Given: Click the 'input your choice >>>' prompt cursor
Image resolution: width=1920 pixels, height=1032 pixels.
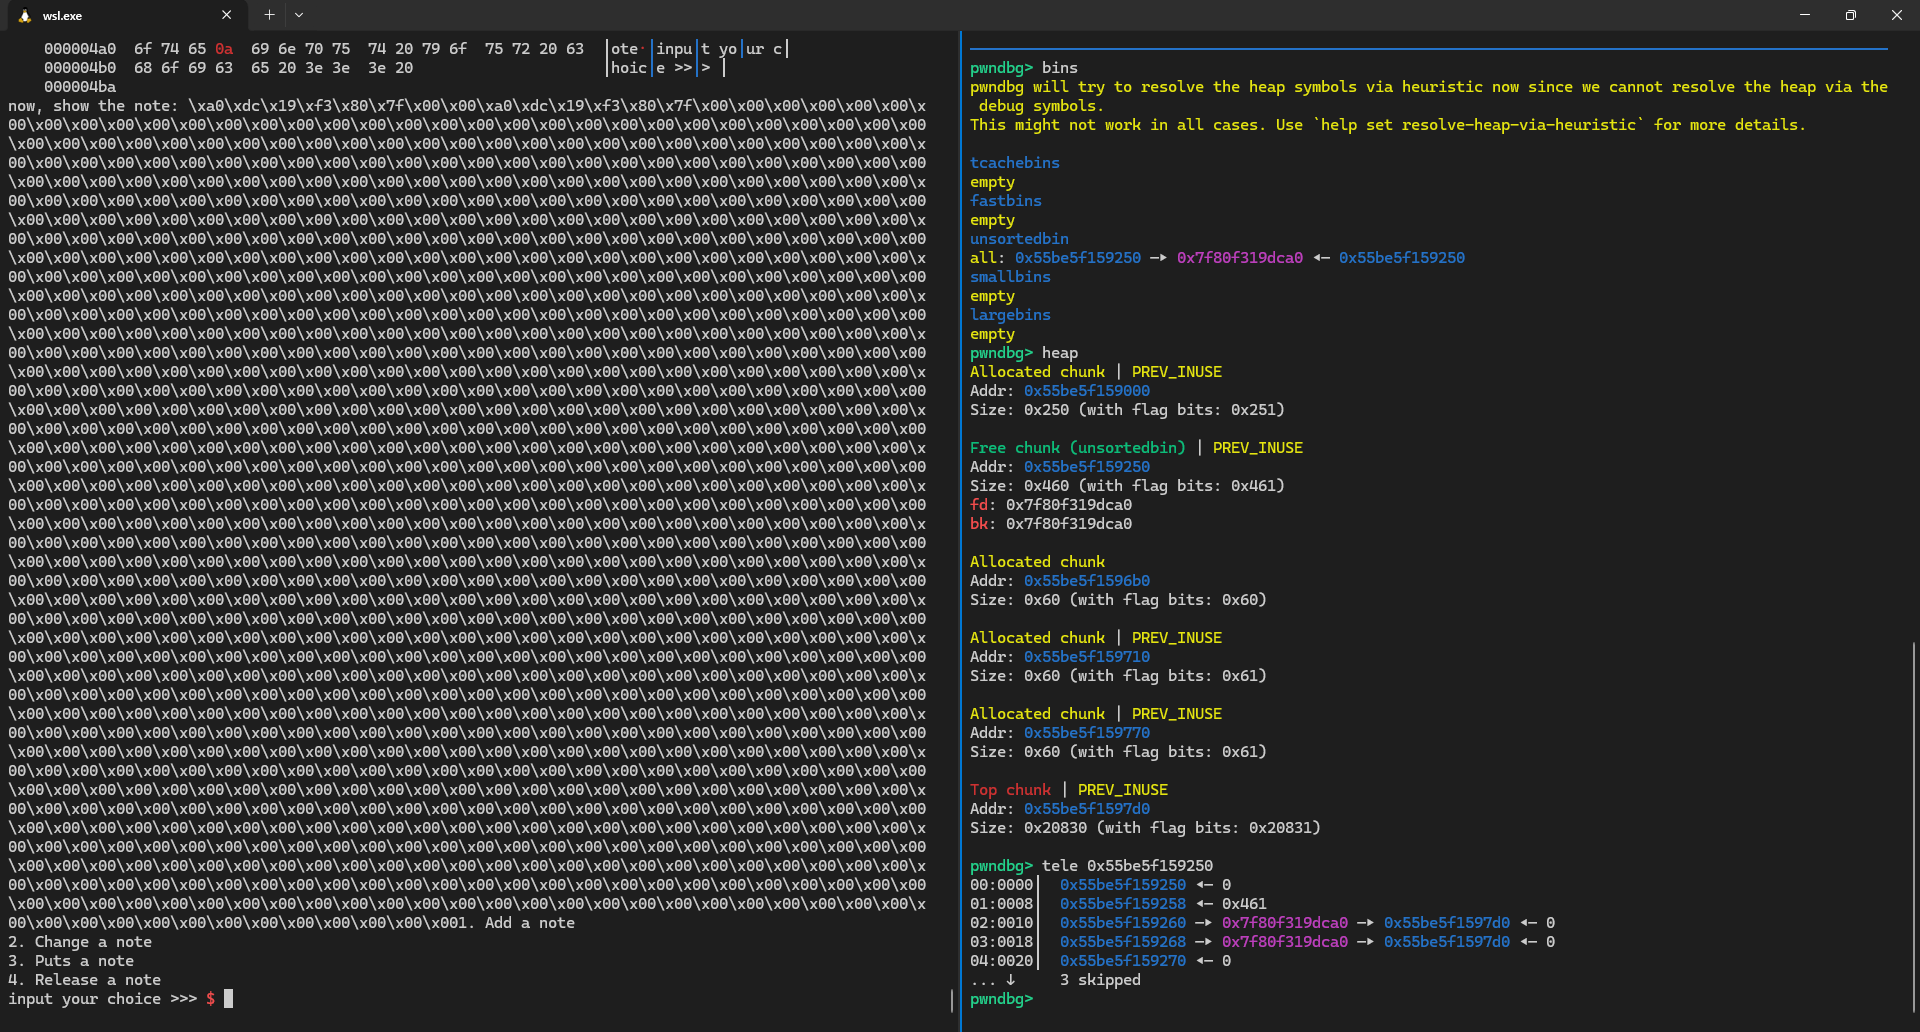Looking at the screenshot, I should tap(228, 999).
